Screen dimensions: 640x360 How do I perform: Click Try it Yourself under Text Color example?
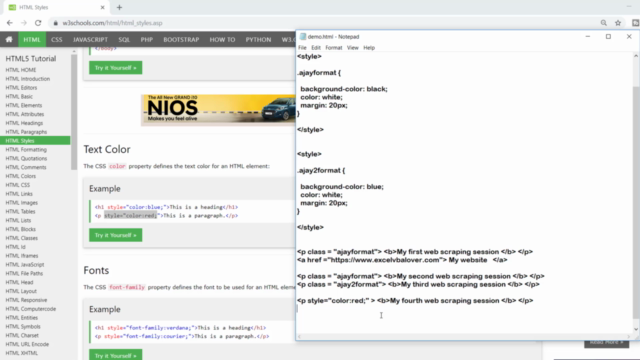tap(116, 235)
